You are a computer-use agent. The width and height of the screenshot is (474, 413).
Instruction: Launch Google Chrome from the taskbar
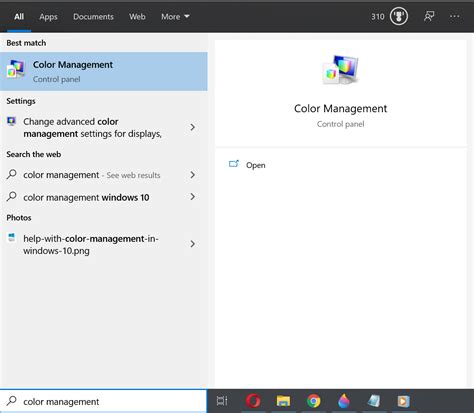click(x=313, y=401)
